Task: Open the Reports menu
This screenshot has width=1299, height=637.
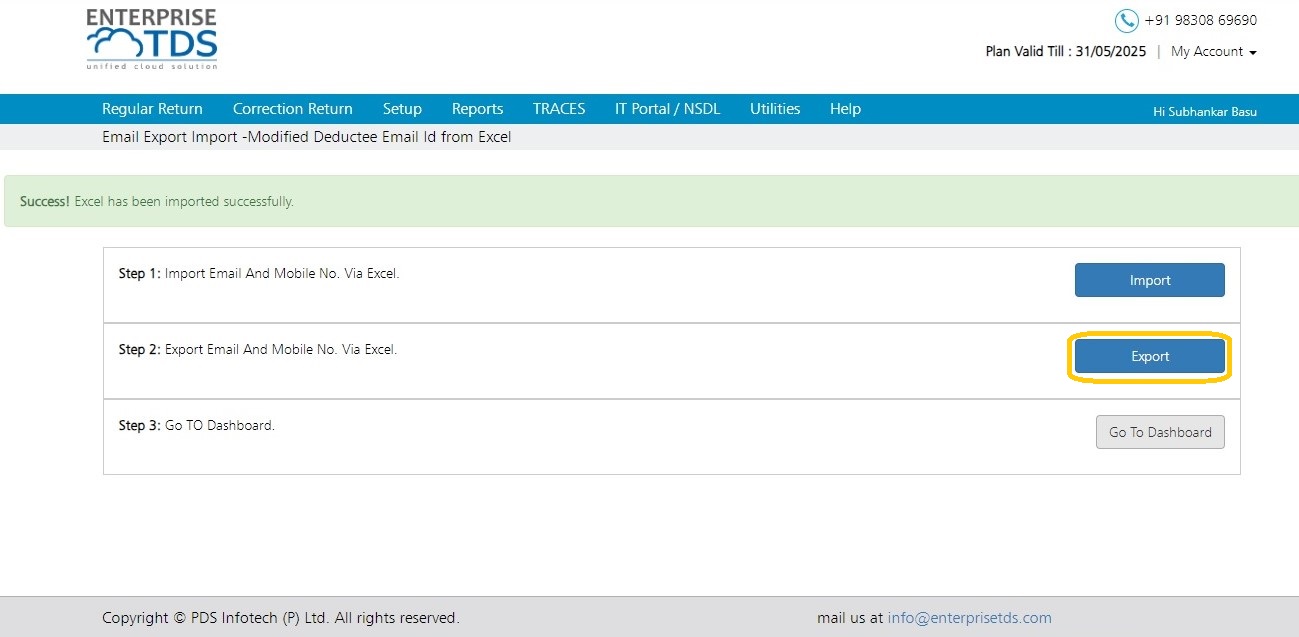Action: point(477,109)
